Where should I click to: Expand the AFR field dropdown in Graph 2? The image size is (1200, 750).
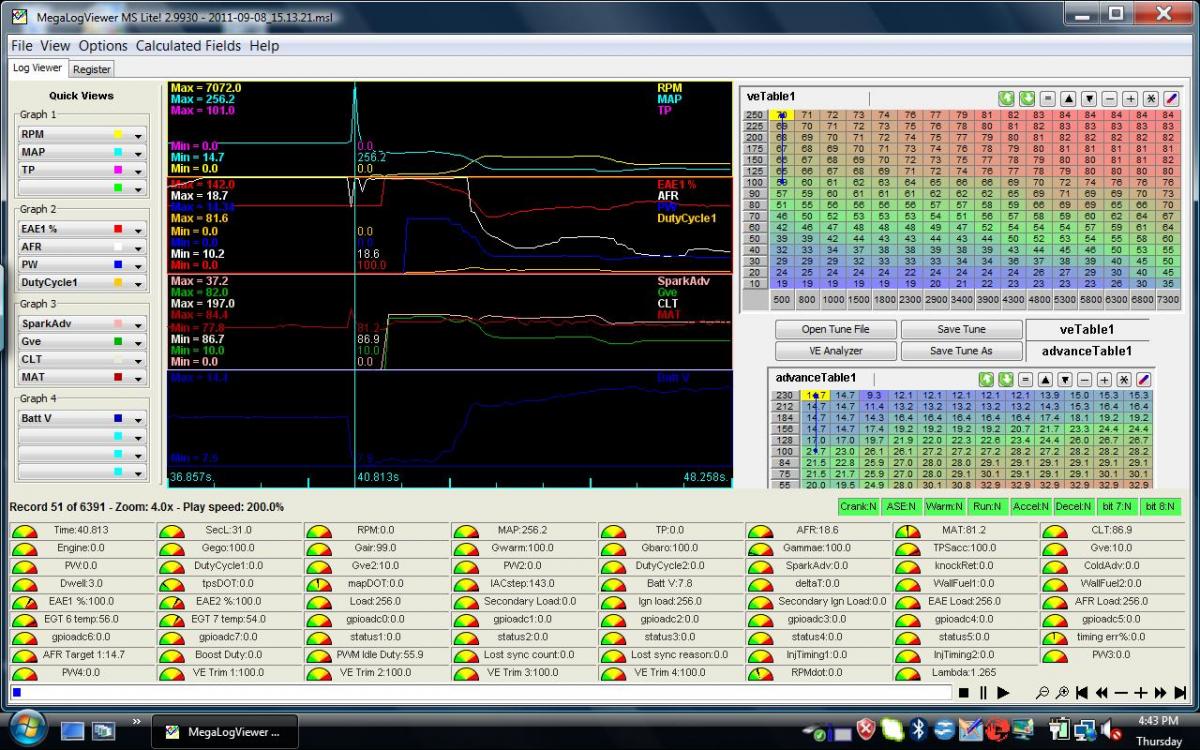139,247
